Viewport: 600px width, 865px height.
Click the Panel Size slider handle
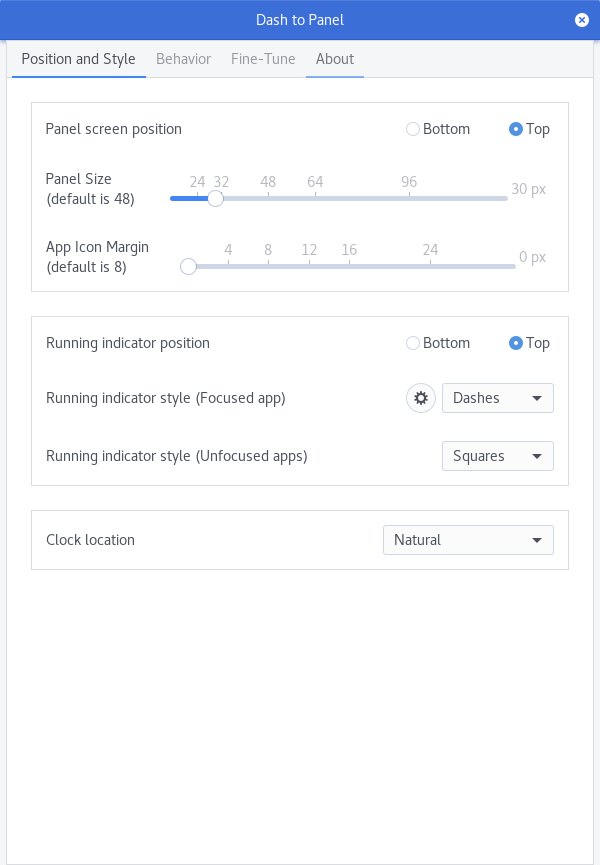pyautogui.click(x=215, y=199)
